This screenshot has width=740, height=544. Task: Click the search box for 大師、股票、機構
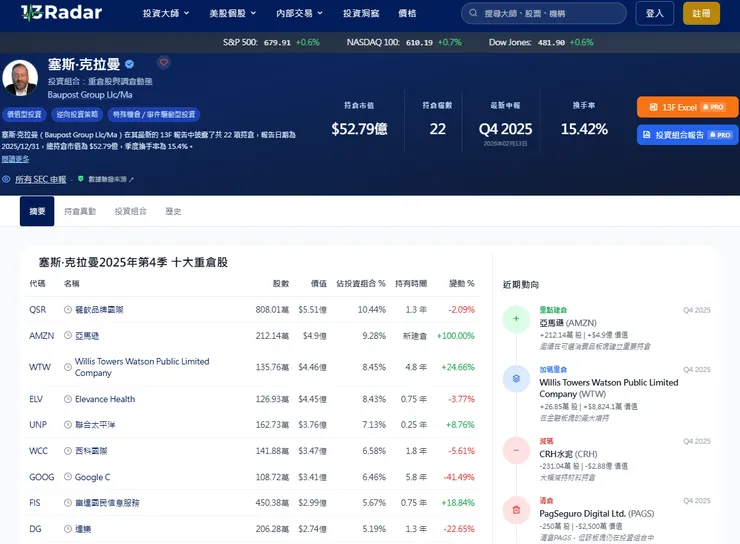pyautogui.click(x=544, y=13)
